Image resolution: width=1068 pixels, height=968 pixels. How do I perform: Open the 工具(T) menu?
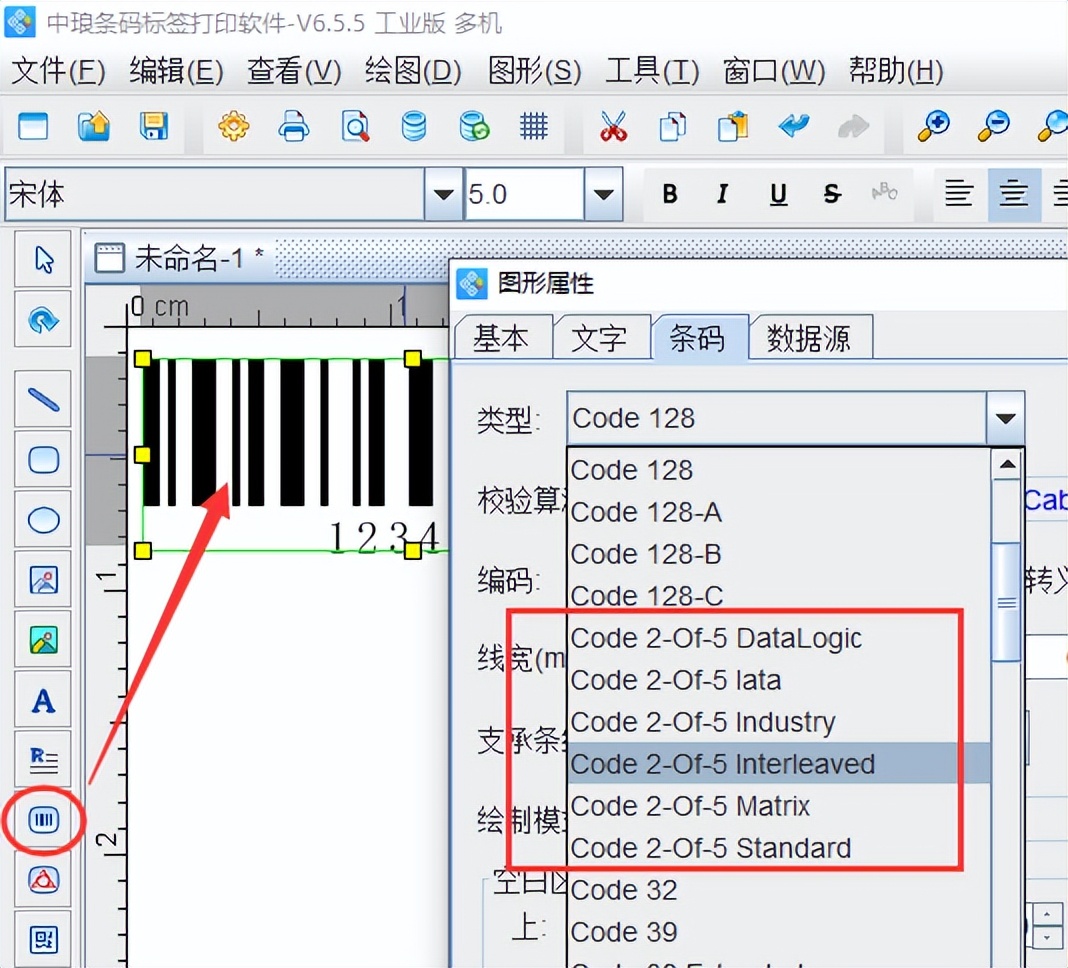point(649,71)
